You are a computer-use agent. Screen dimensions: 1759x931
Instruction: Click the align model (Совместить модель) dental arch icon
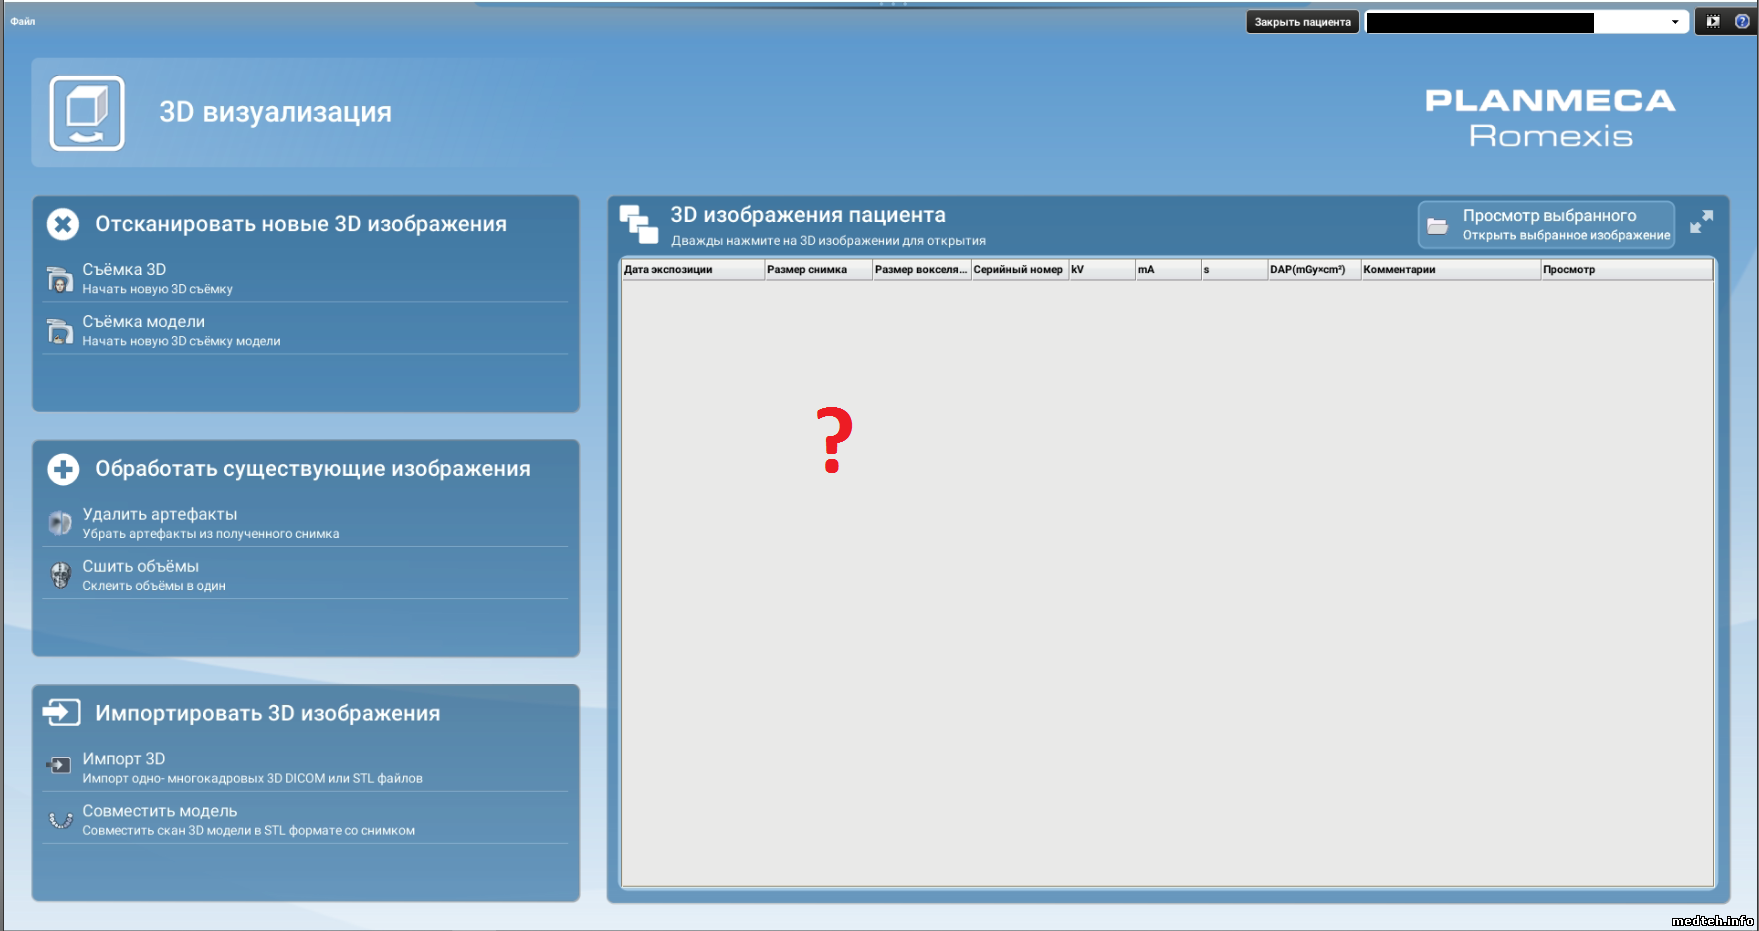coord(60,820)
